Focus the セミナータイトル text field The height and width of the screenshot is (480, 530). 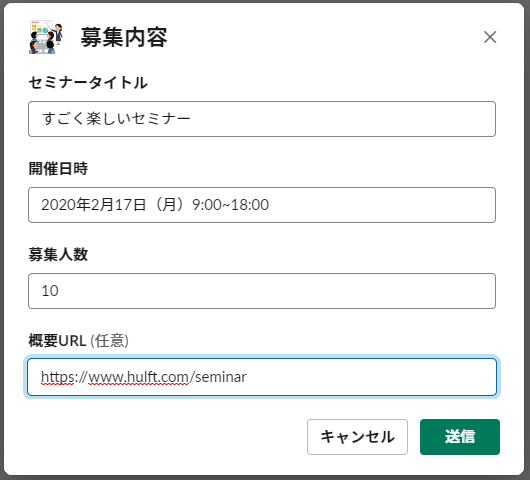click(262, 119)
